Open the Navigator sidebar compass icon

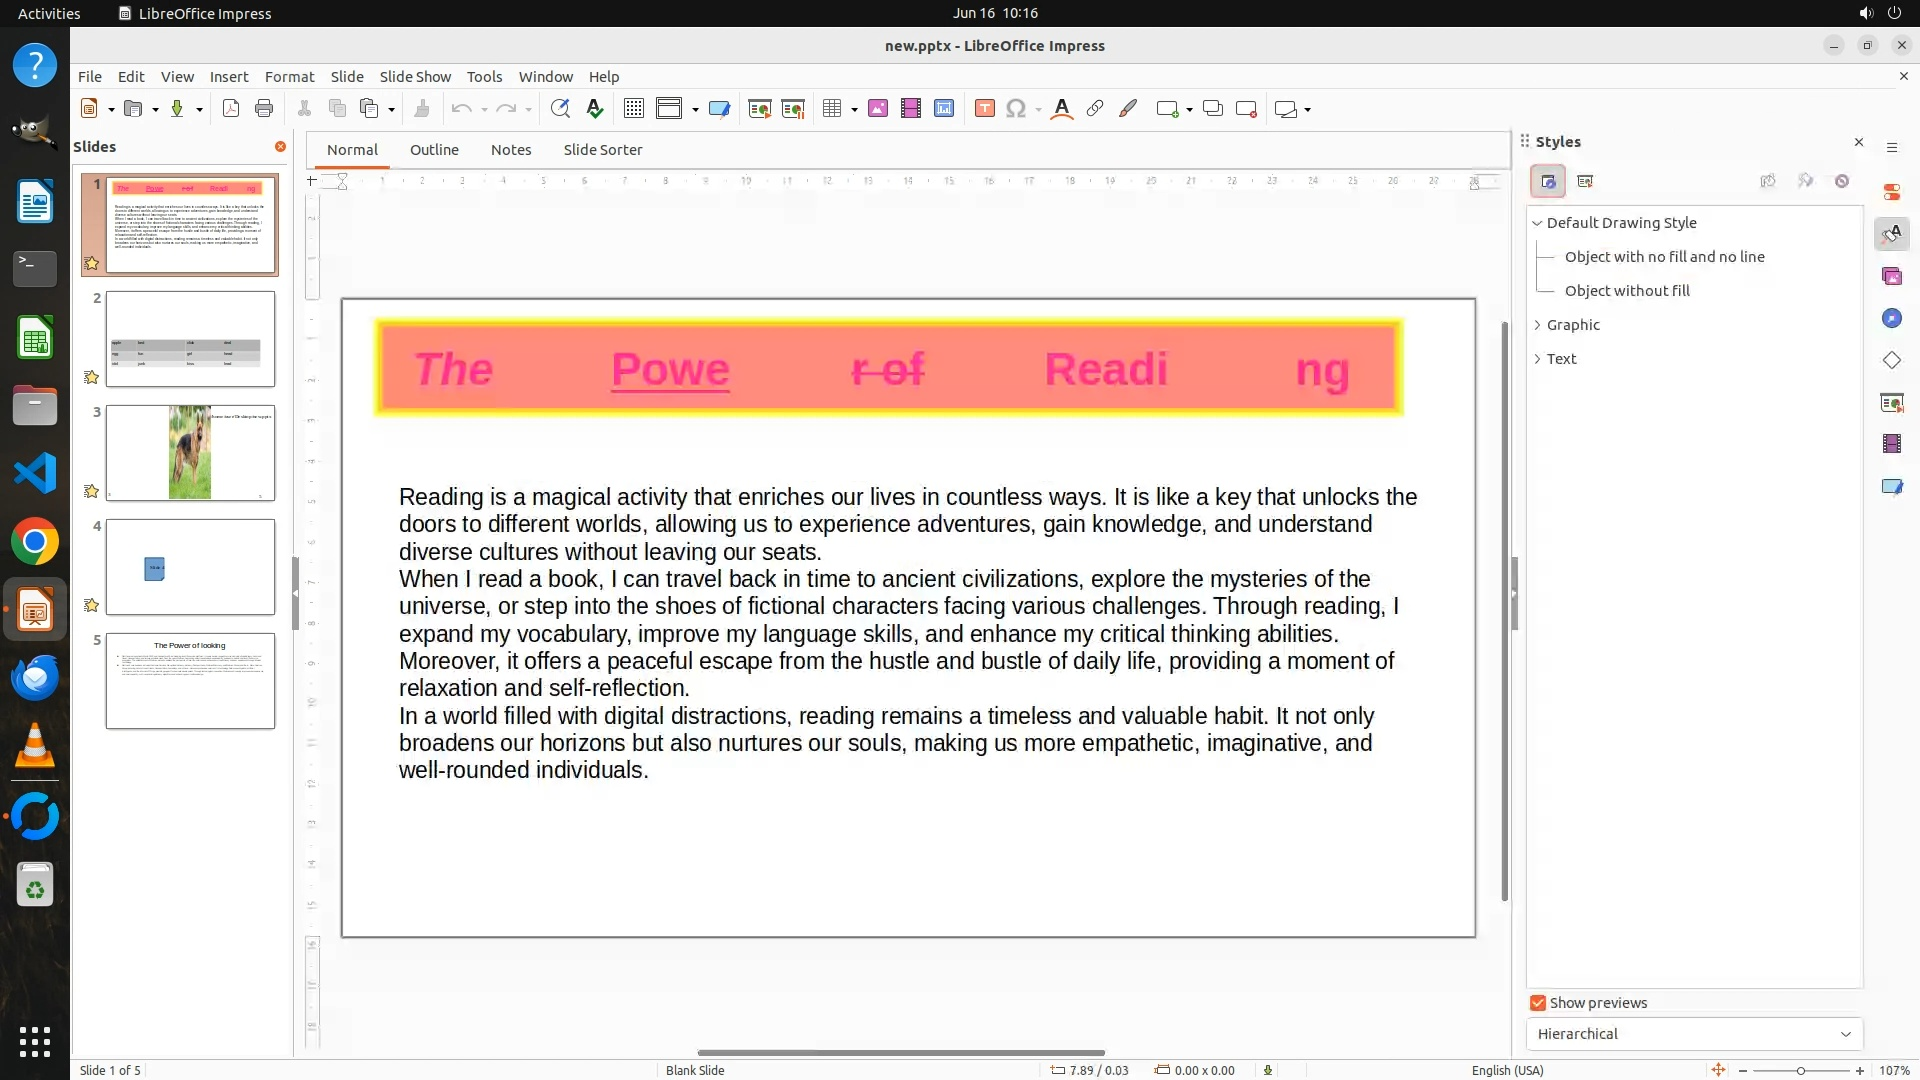(1891, 318)
